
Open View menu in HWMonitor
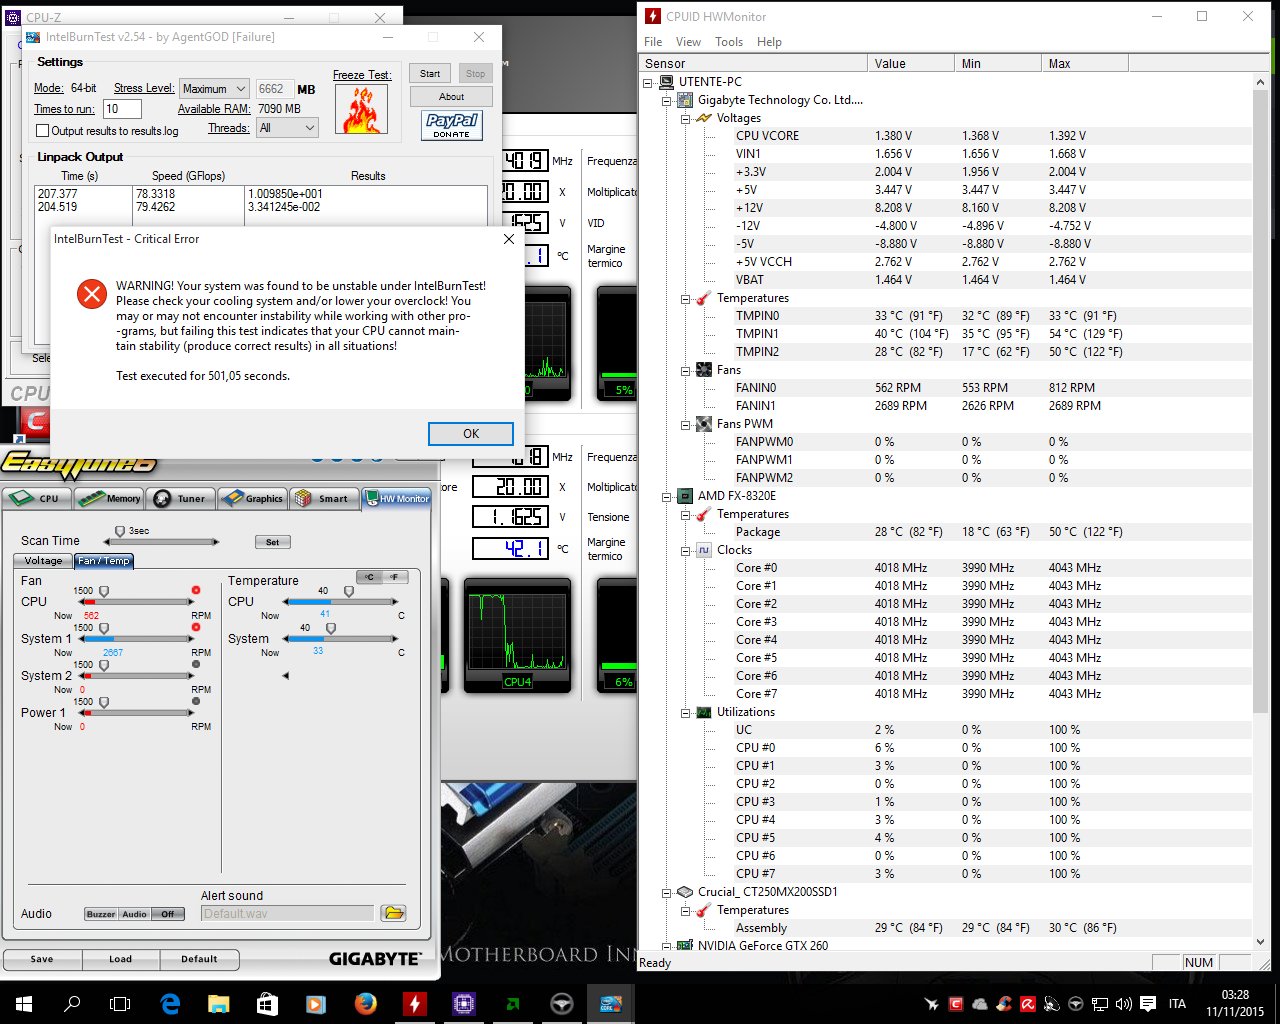[688, 42]
